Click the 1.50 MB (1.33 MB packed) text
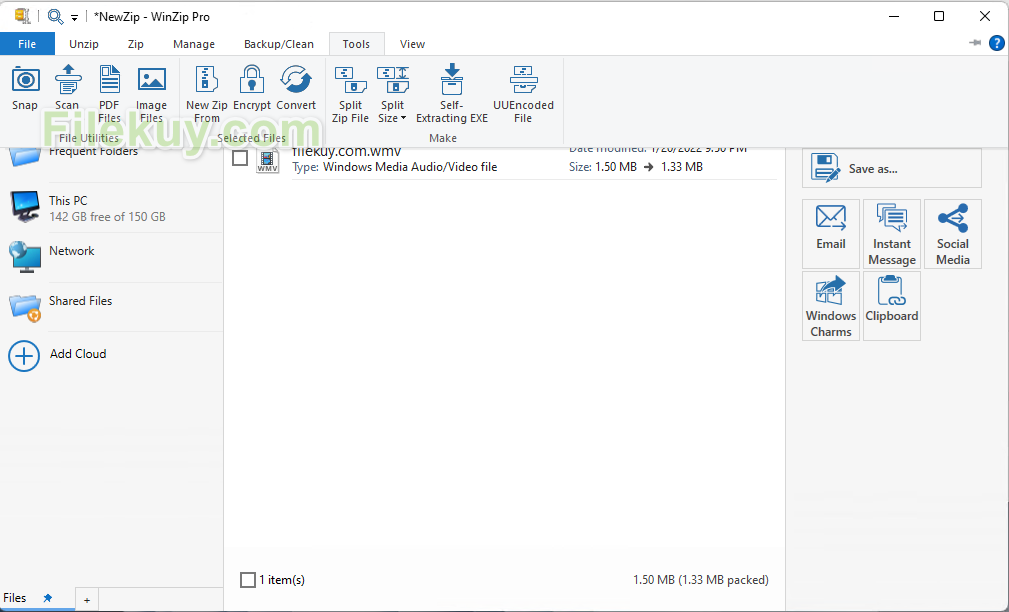 pos(701,580)
